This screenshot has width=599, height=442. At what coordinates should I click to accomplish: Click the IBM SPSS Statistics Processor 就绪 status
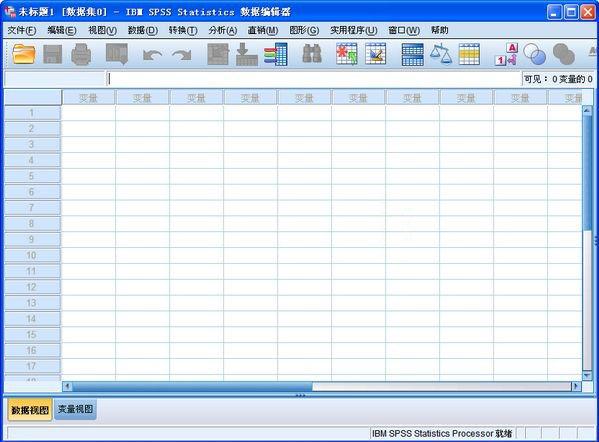pyautogui.click(x=442, y=434)
